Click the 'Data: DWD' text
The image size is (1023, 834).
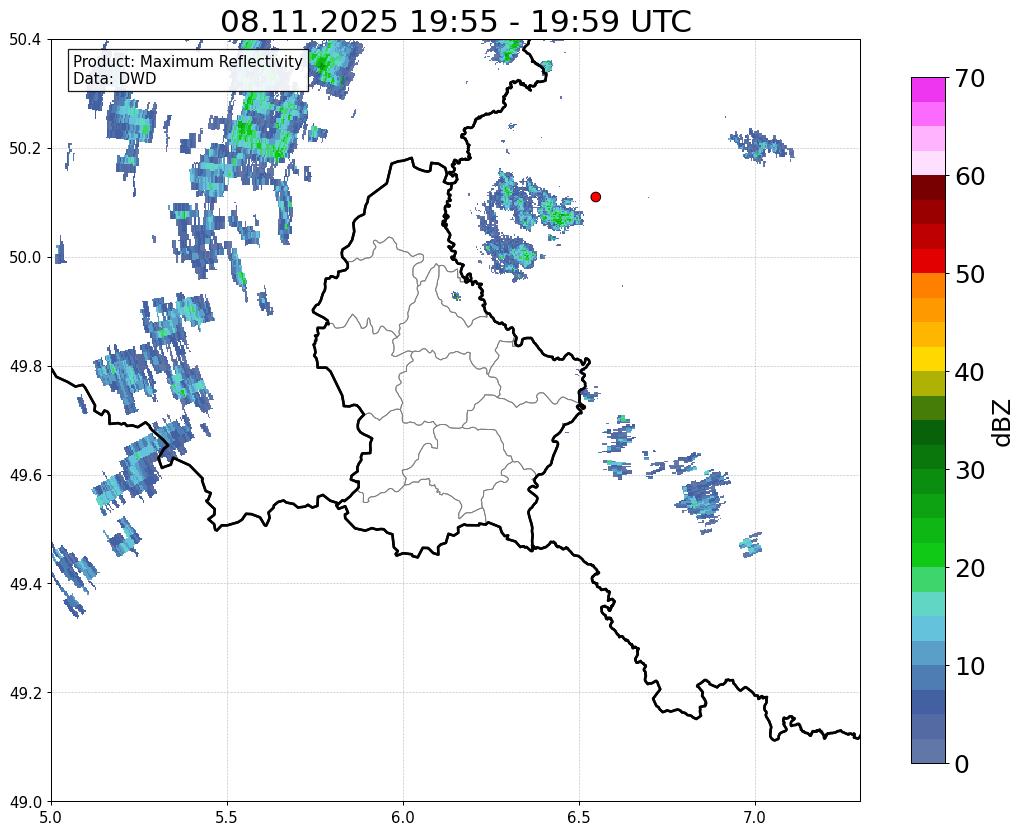(115, 79)
